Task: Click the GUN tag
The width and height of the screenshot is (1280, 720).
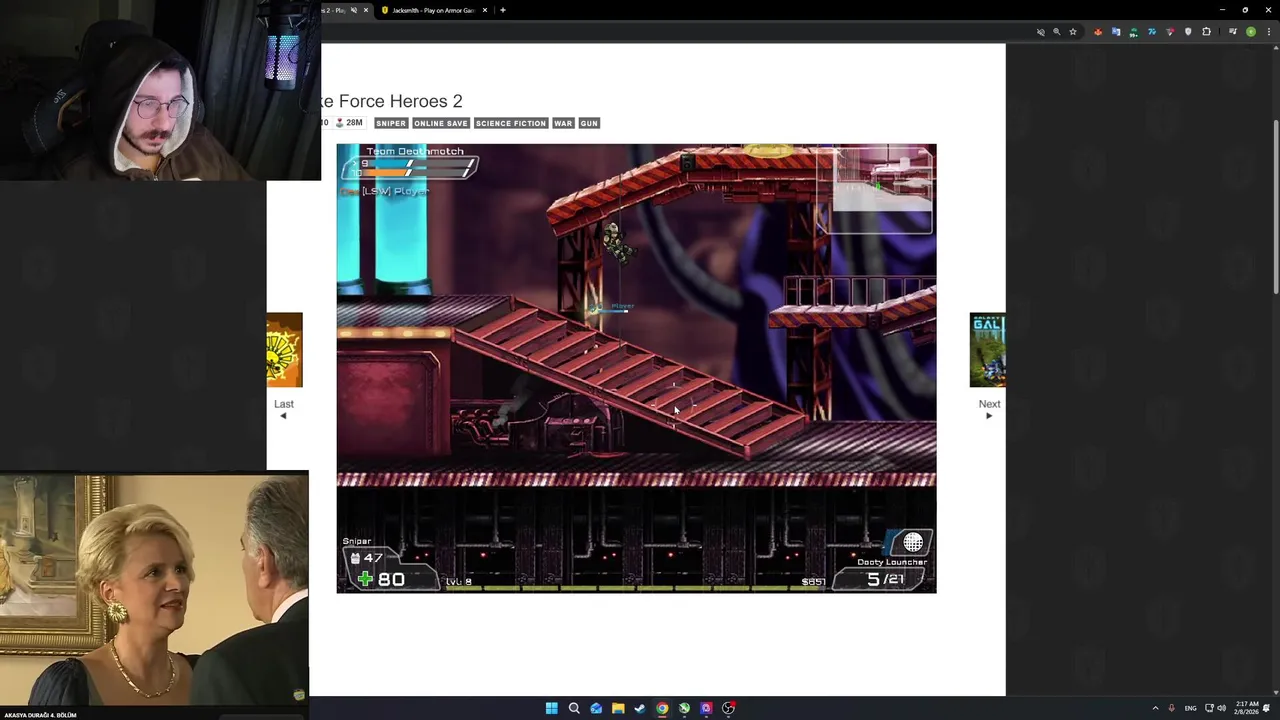Action: point(589,123)
